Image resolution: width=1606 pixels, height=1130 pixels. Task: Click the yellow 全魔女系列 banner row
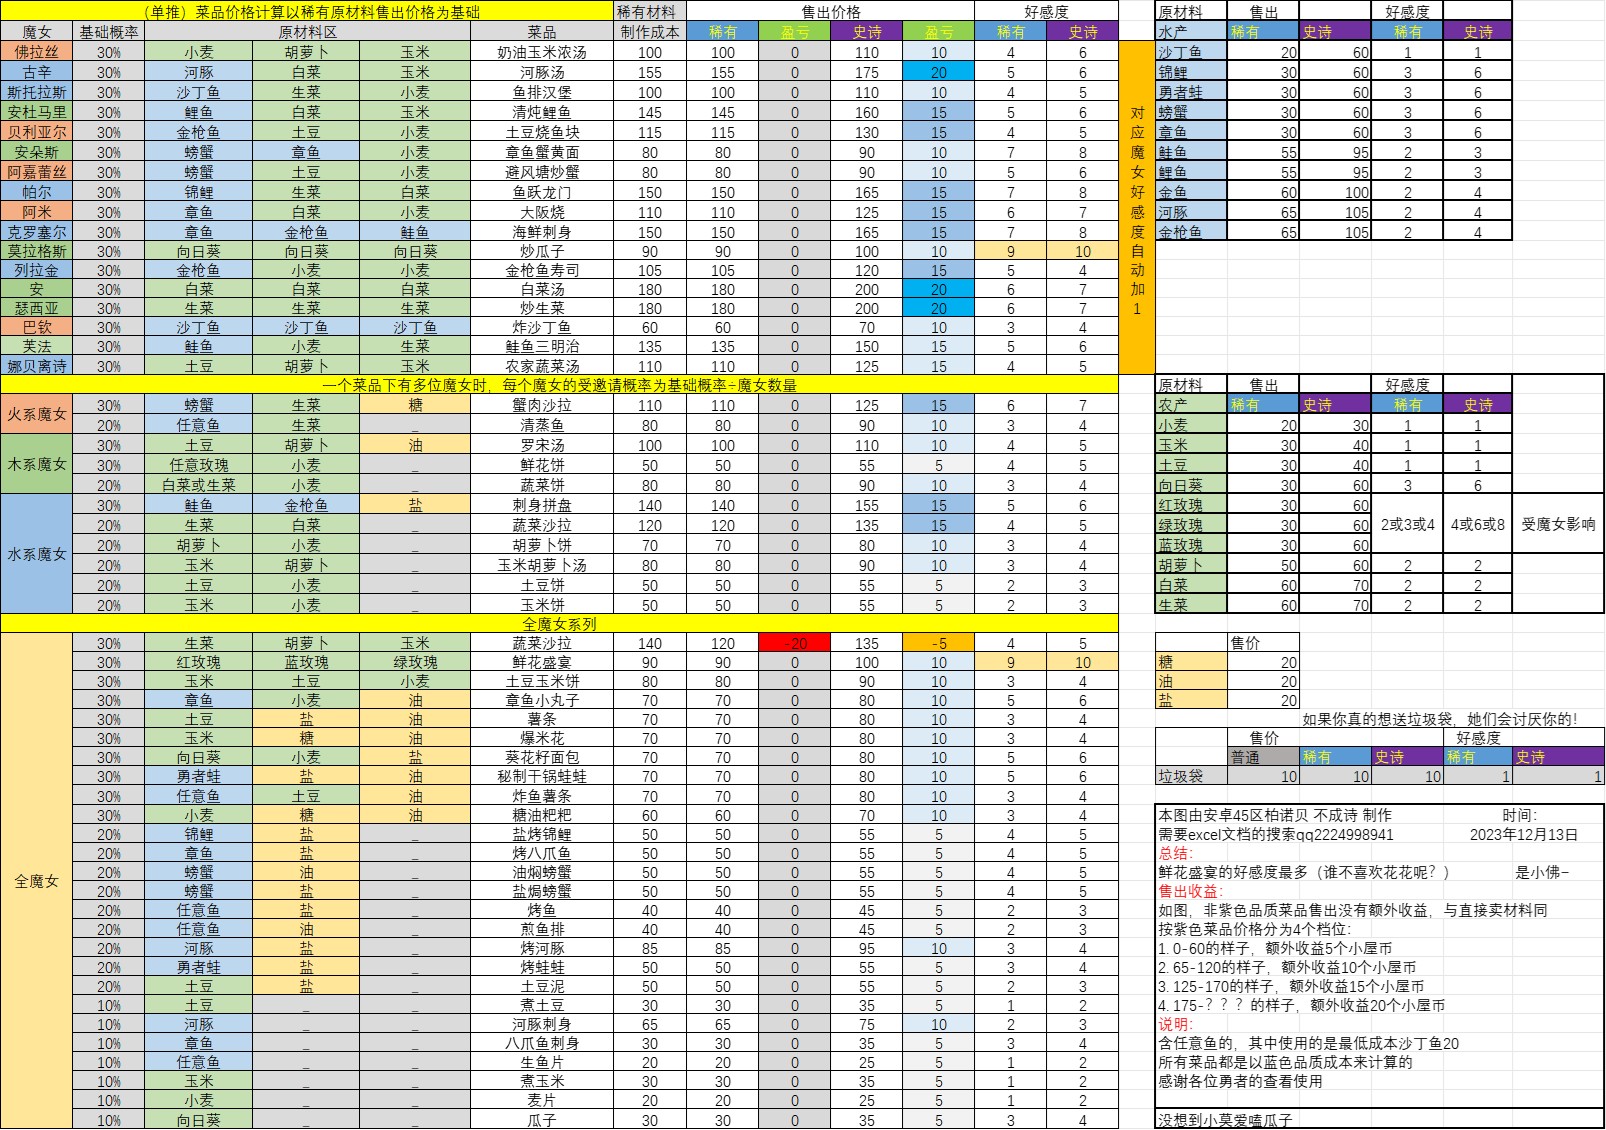pyautogui.click(x=558, y=624)
